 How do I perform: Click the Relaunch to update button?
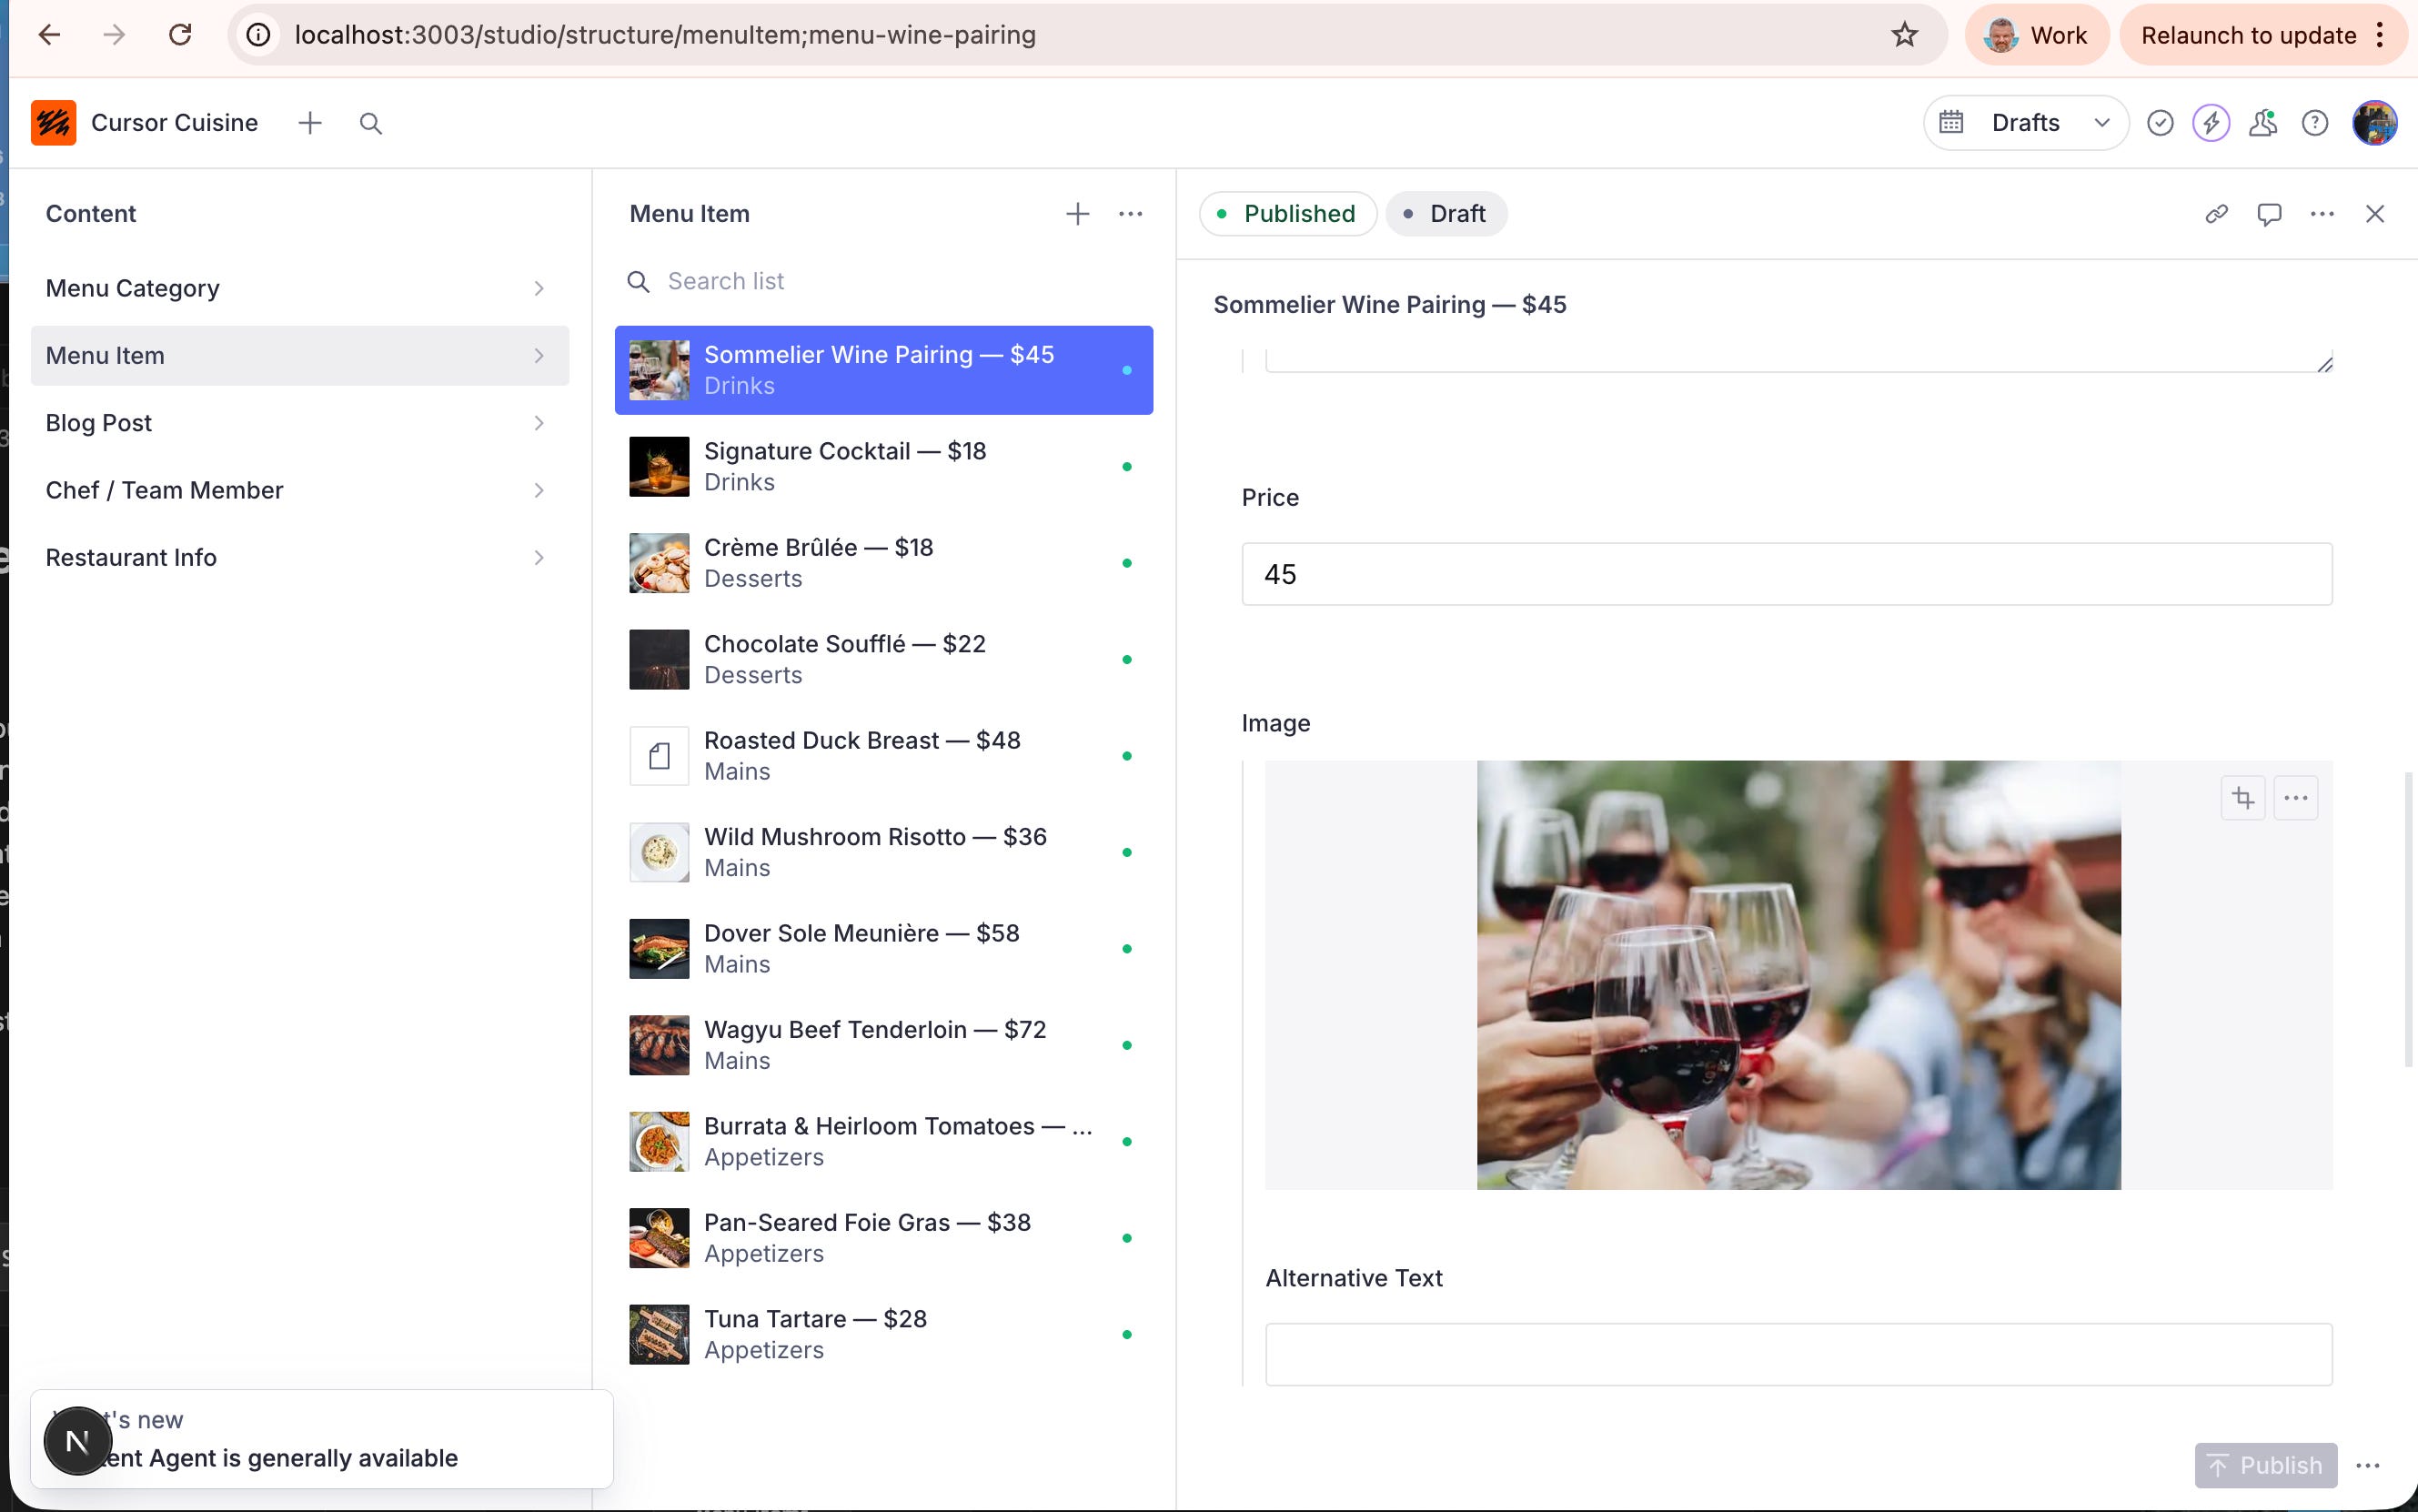click(x=2248, y=35)
